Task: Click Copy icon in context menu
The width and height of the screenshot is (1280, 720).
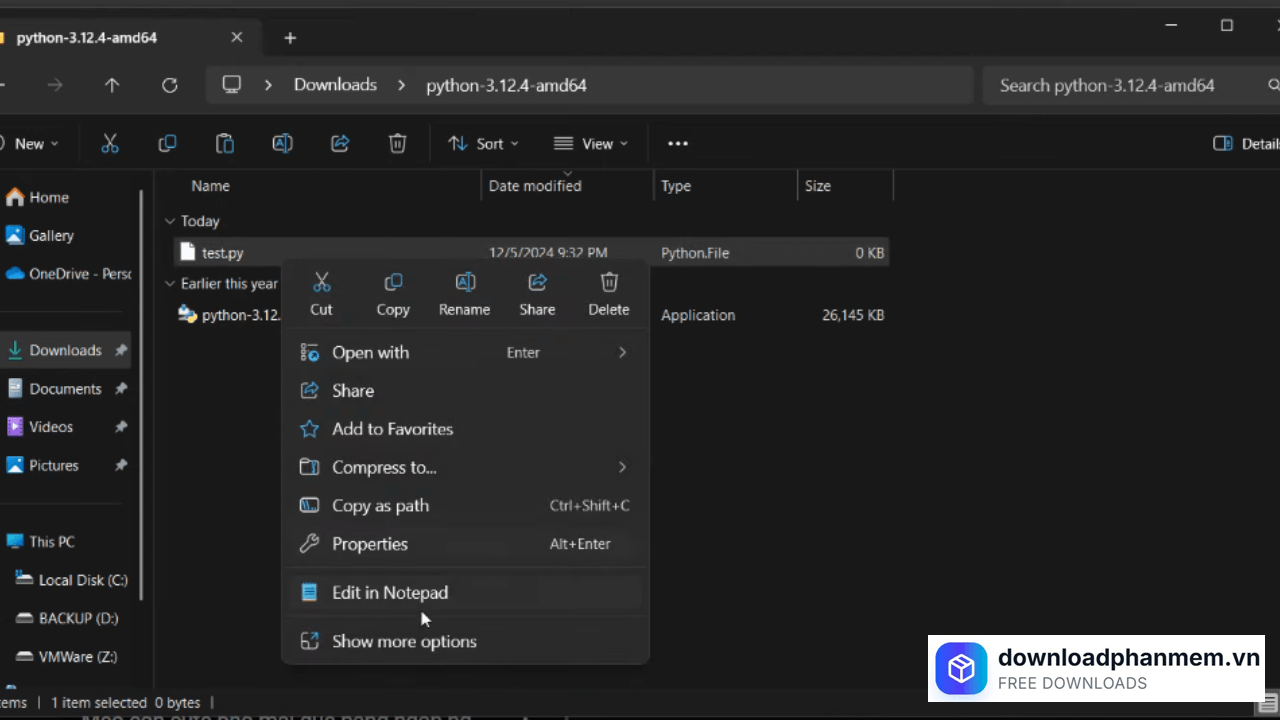Action: 393,282
